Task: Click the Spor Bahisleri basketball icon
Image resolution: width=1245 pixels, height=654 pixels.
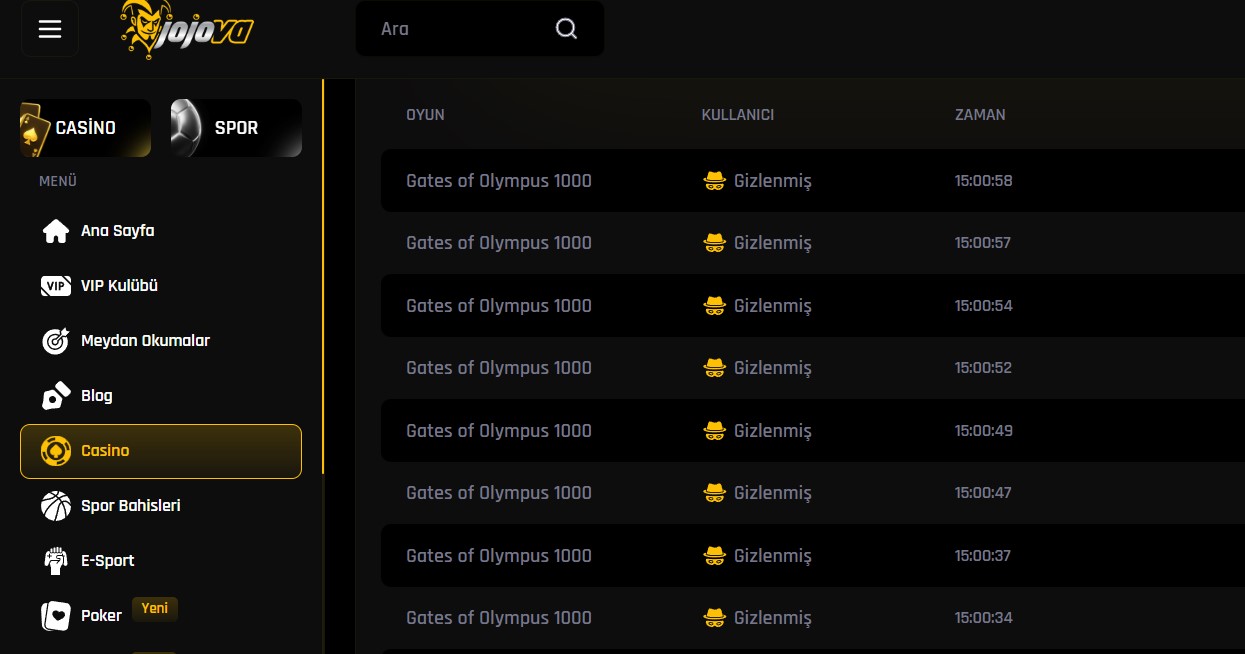Action: [55, 506]
